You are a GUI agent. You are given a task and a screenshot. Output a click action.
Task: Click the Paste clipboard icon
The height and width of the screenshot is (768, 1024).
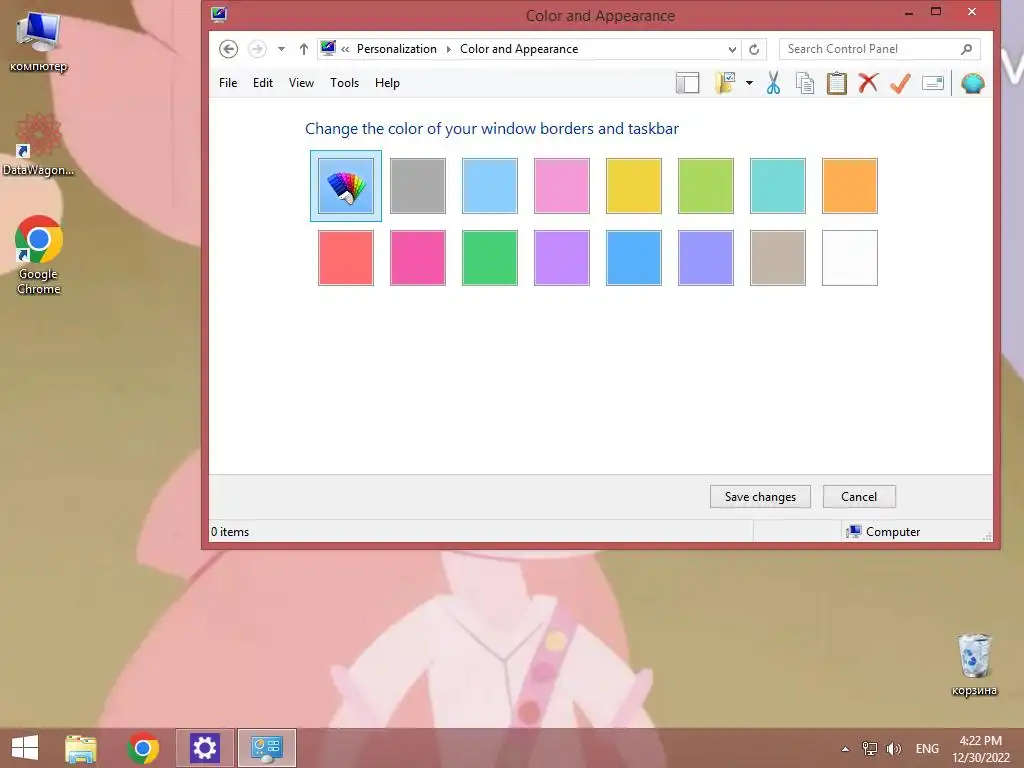coord(837,83)
